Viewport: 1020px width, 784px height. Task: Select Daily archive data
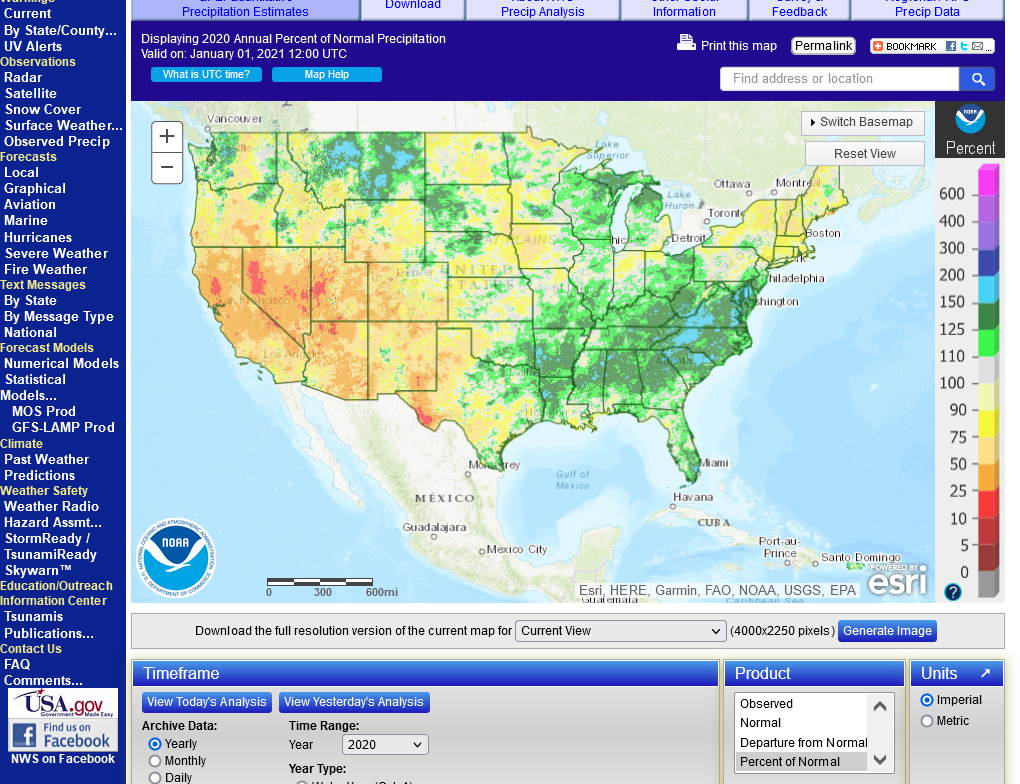(155, 777)
